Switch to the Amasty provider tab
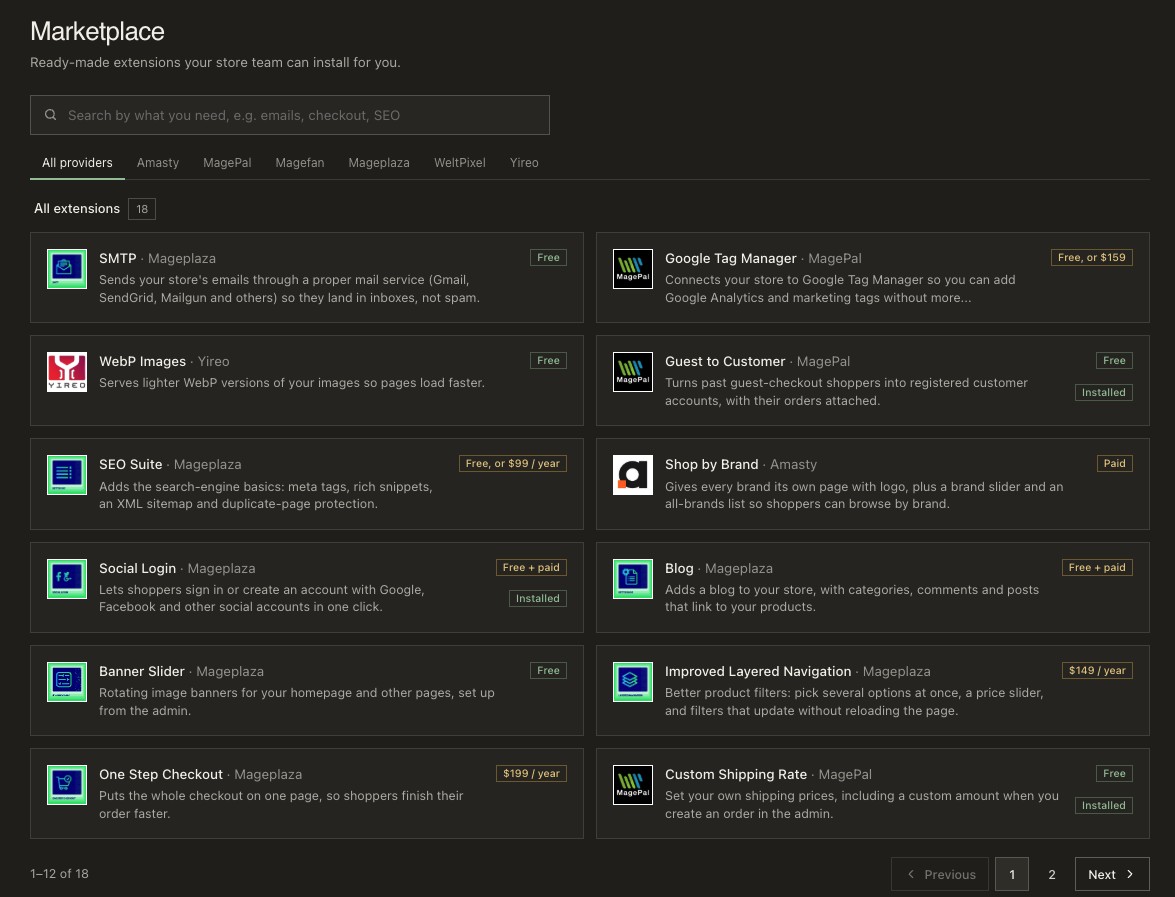Viewport: 1175px width, 897px height. pyautogui.click(x=158, y=163)
